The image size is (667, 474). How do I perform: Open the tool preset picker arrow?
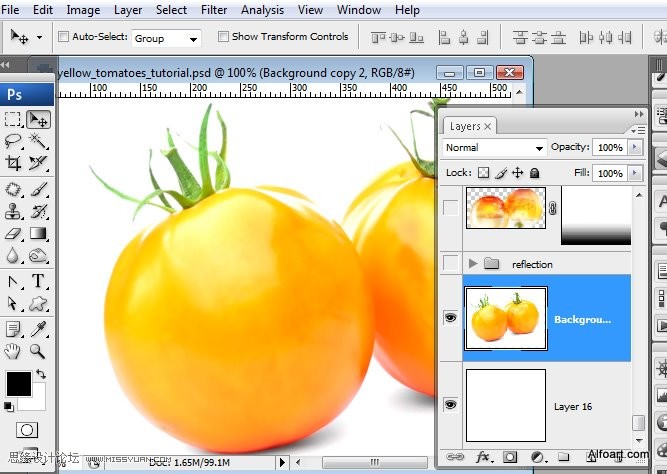40,37
